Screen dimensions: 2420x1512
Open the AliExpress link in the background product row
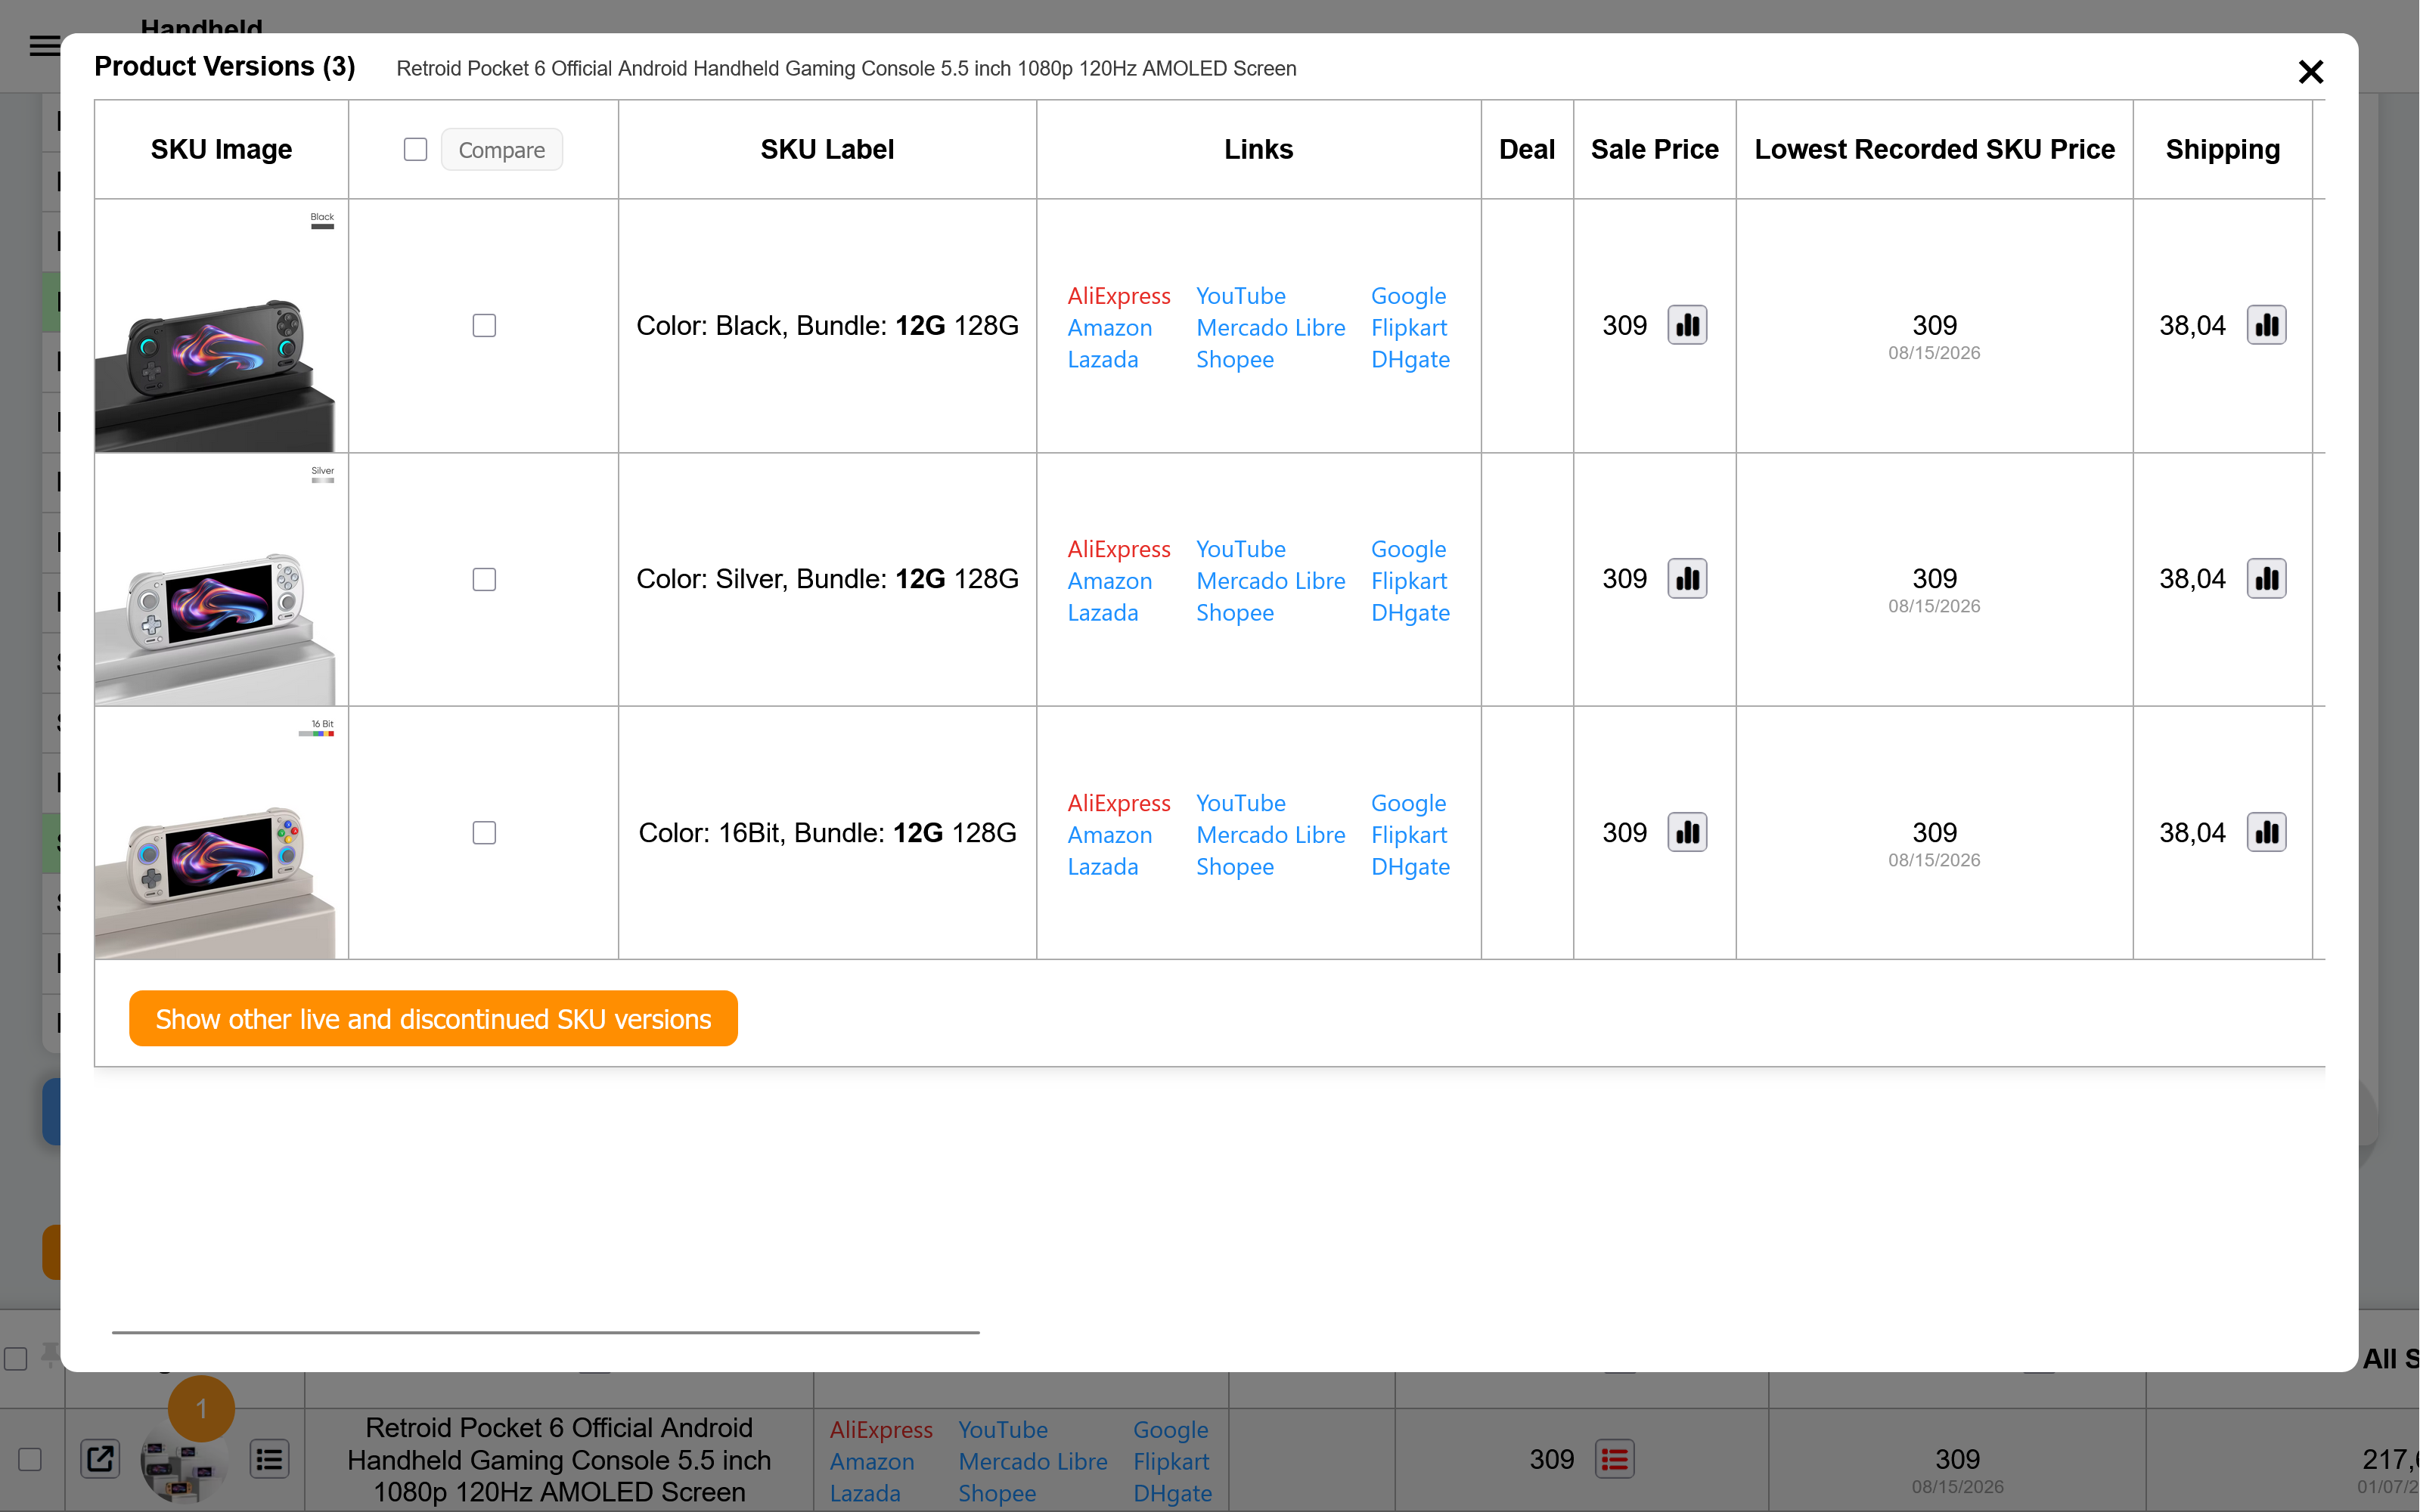point(880,1430)
